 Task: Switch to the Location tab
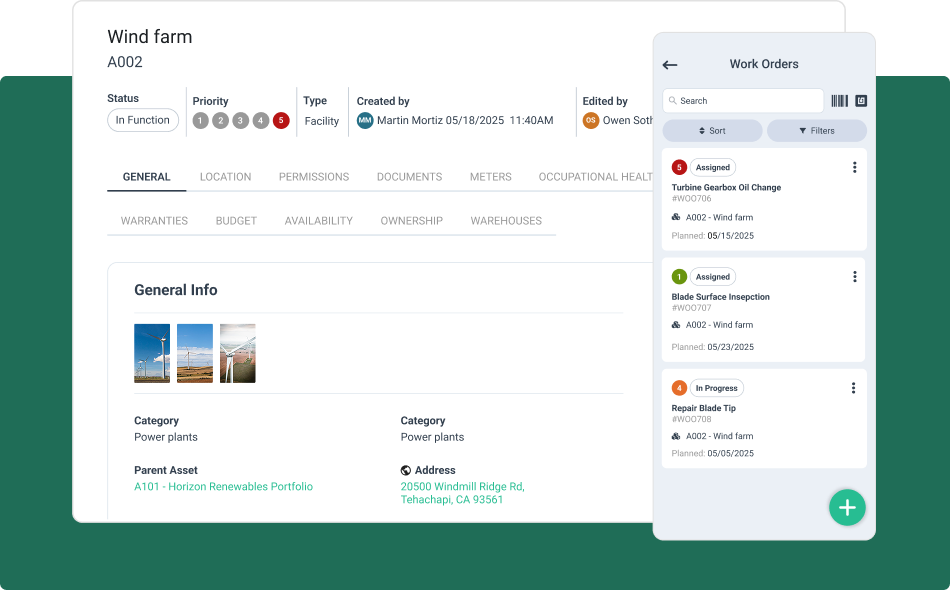tap(225, 177)
